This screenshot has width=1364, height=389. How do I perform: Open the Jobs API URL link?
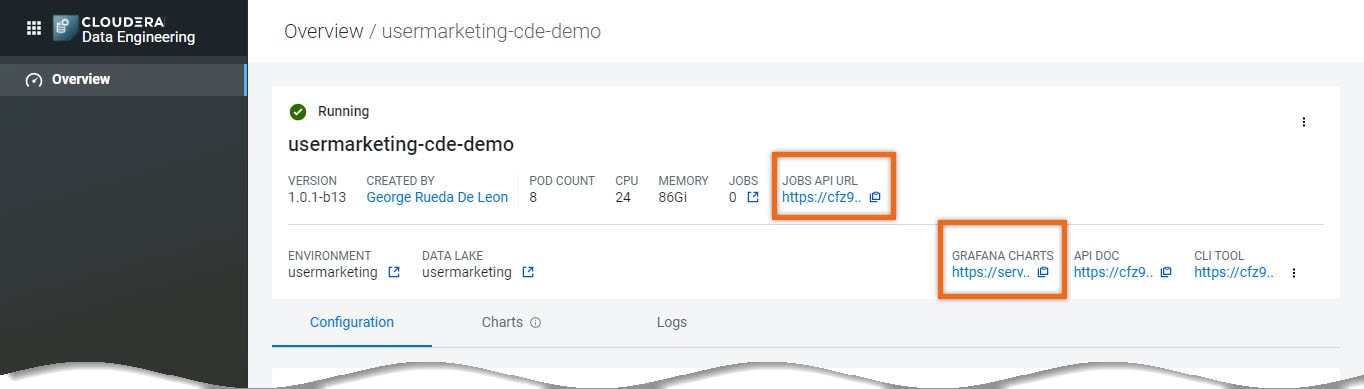[821, 197]
